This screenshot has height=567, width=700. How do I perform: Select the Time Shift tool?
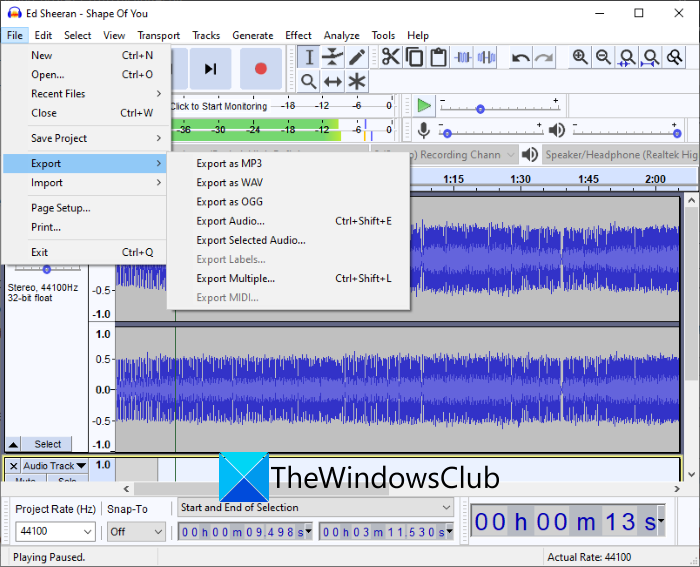coord(333,81)
